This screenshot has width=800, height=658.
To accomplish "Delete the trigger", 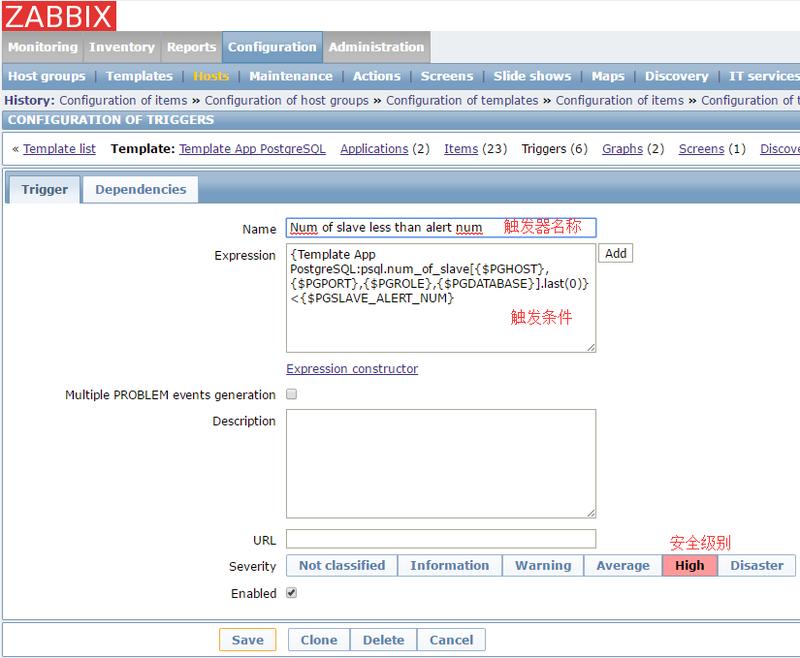I will tap(383, 640).
